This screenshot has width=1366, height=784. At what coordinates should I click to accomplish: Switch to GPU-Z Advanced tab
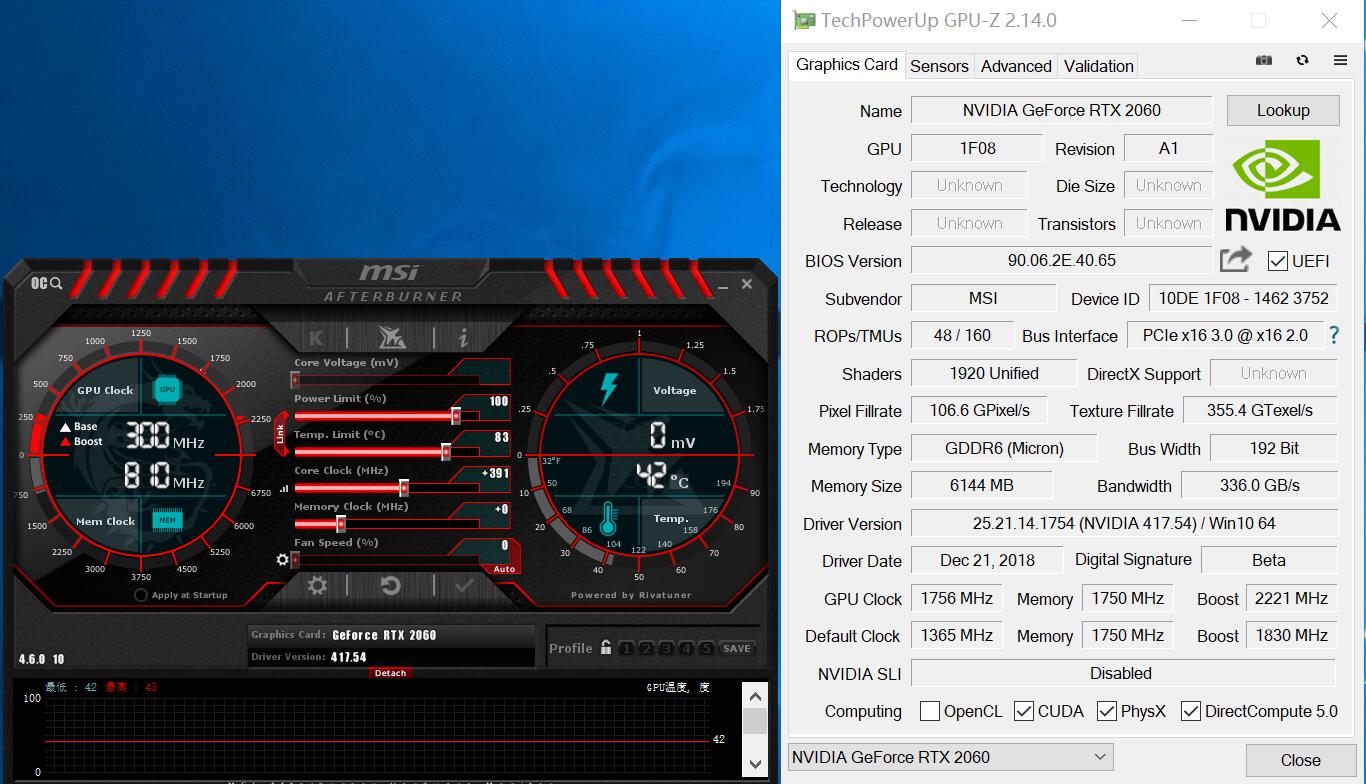1016,66
